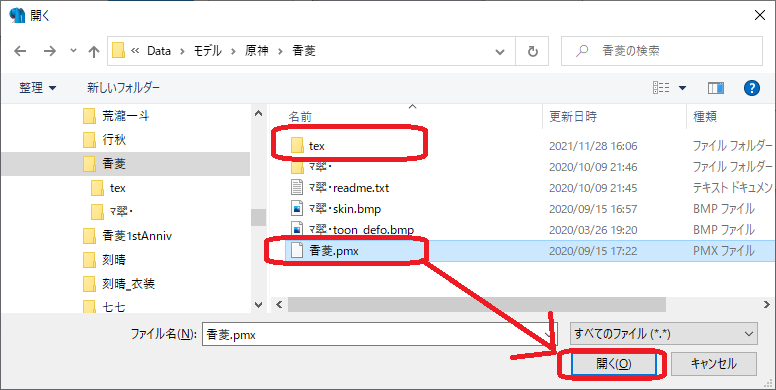Click file list horizontal scrollbar thumb

click(477, 304)
